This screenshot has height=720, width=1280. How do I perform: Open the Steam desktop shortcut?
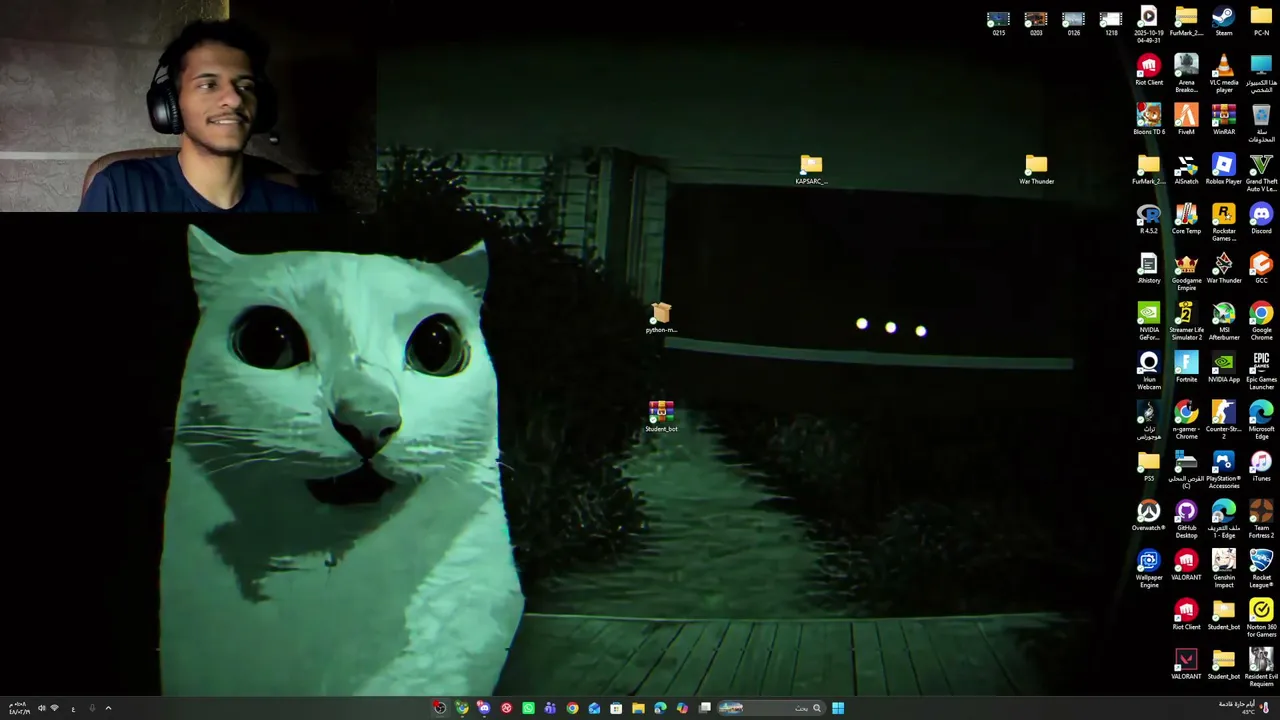(1223, 22)
